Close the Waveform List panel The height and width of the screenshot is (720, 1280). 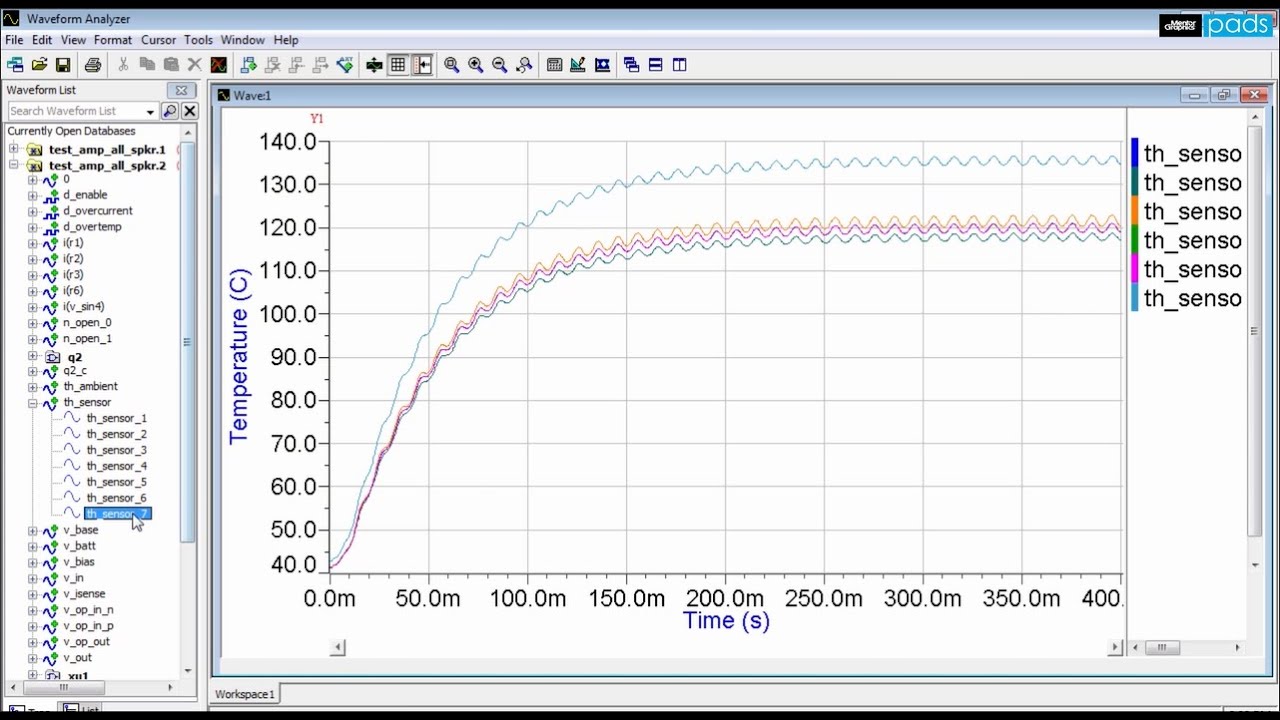point(182,90)
